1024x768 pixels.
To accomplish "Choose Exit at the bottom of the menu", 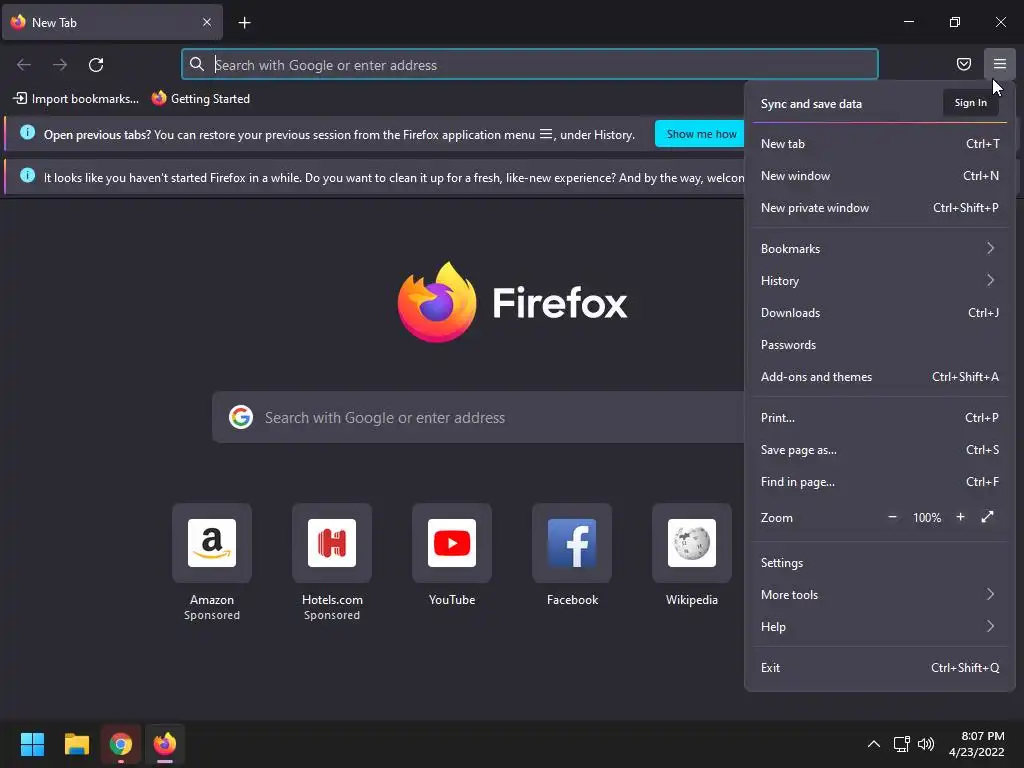I will (x=880, y=667).
